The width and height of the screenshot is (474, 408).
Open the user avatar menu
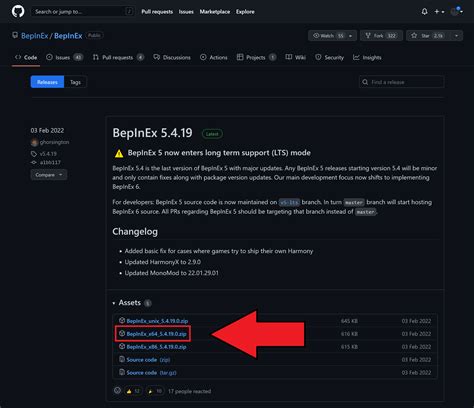(x=456, y=11)
